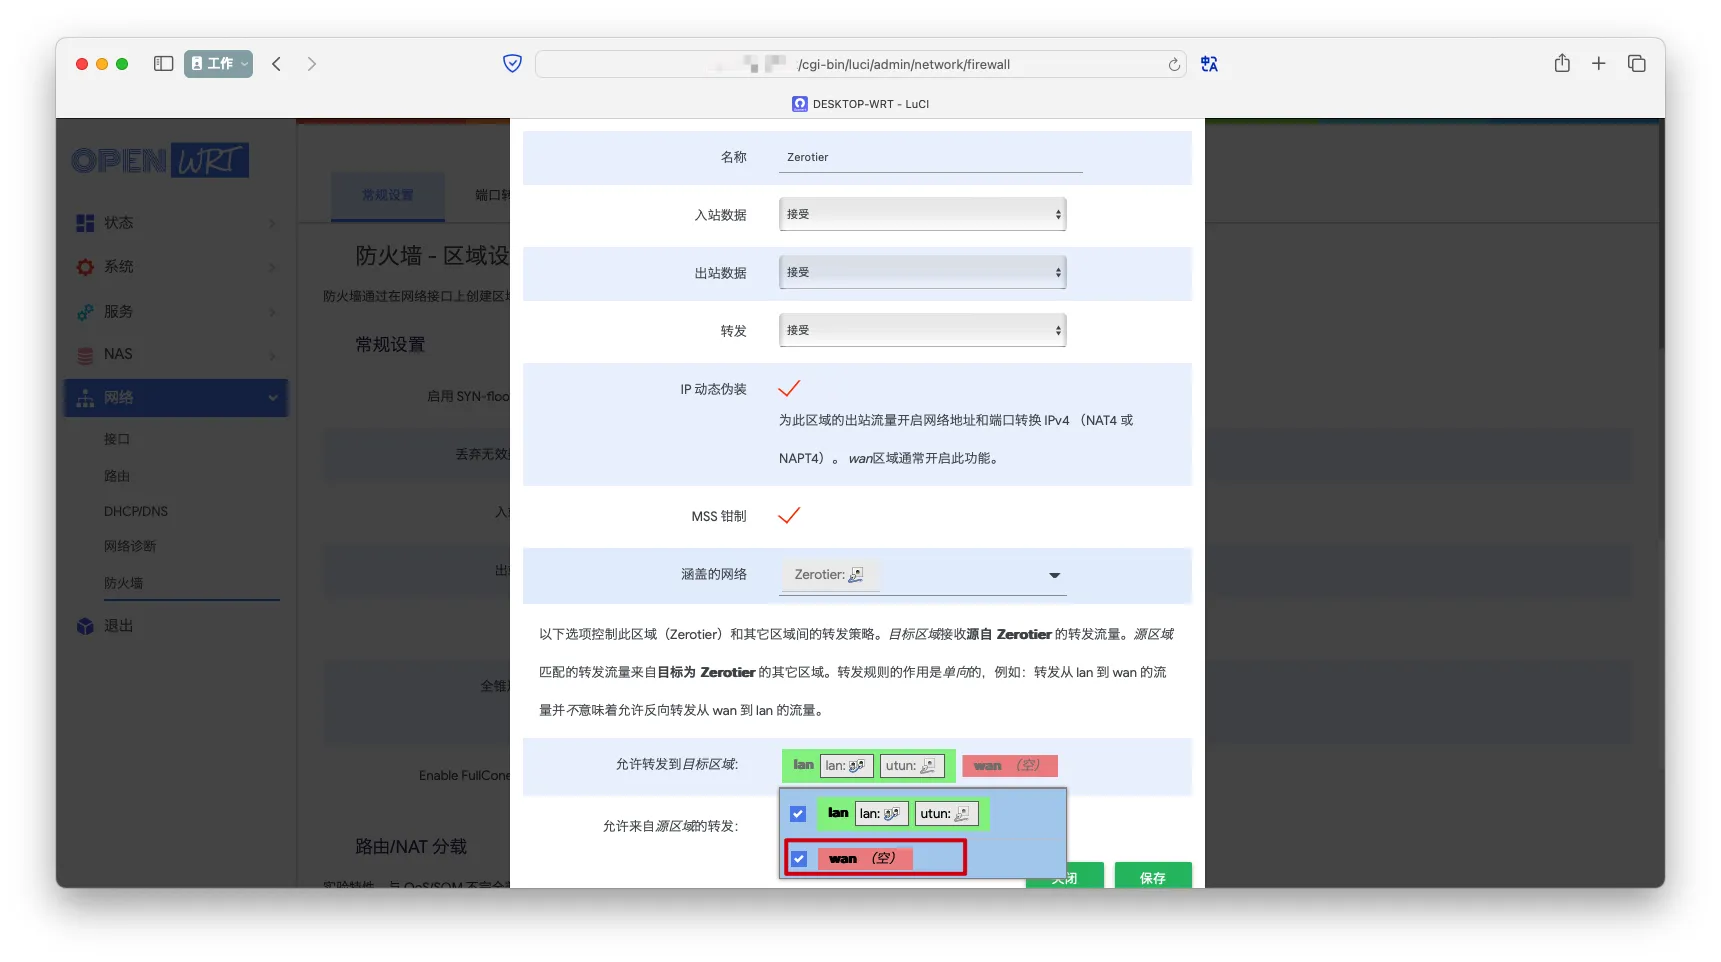Uncheck the lan source zone option

pos(798,814)
